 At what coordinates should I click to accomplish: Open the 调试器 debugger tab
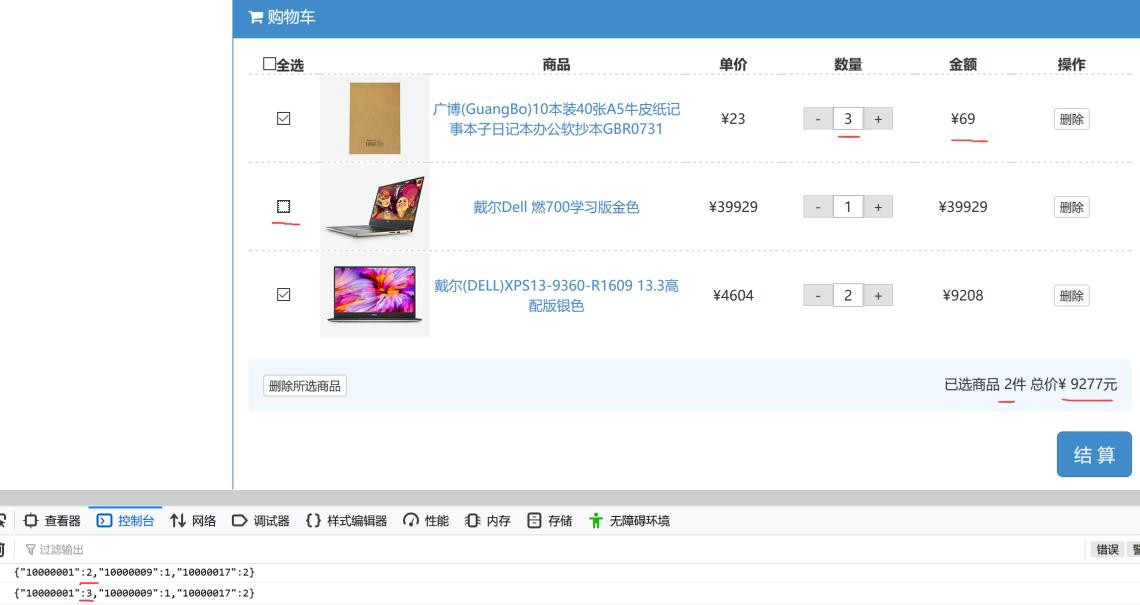coord(261,521)
